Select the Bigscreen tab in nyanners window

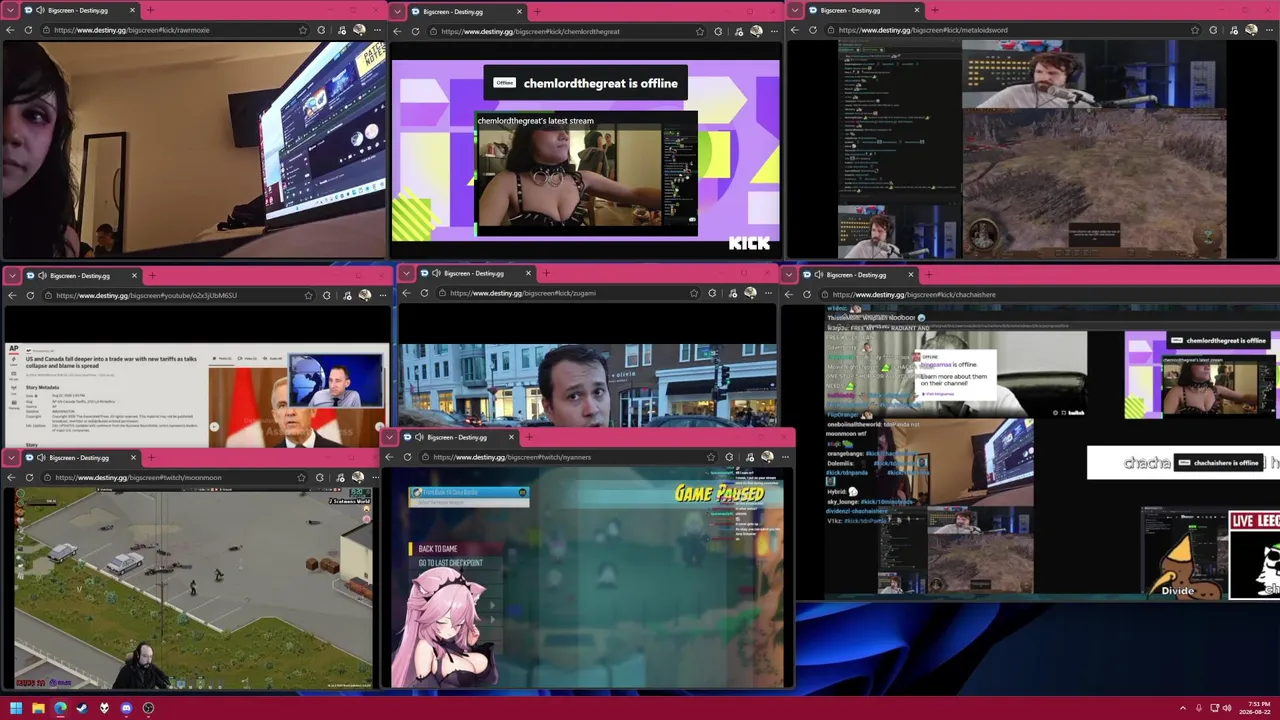[x=459, y=437]
